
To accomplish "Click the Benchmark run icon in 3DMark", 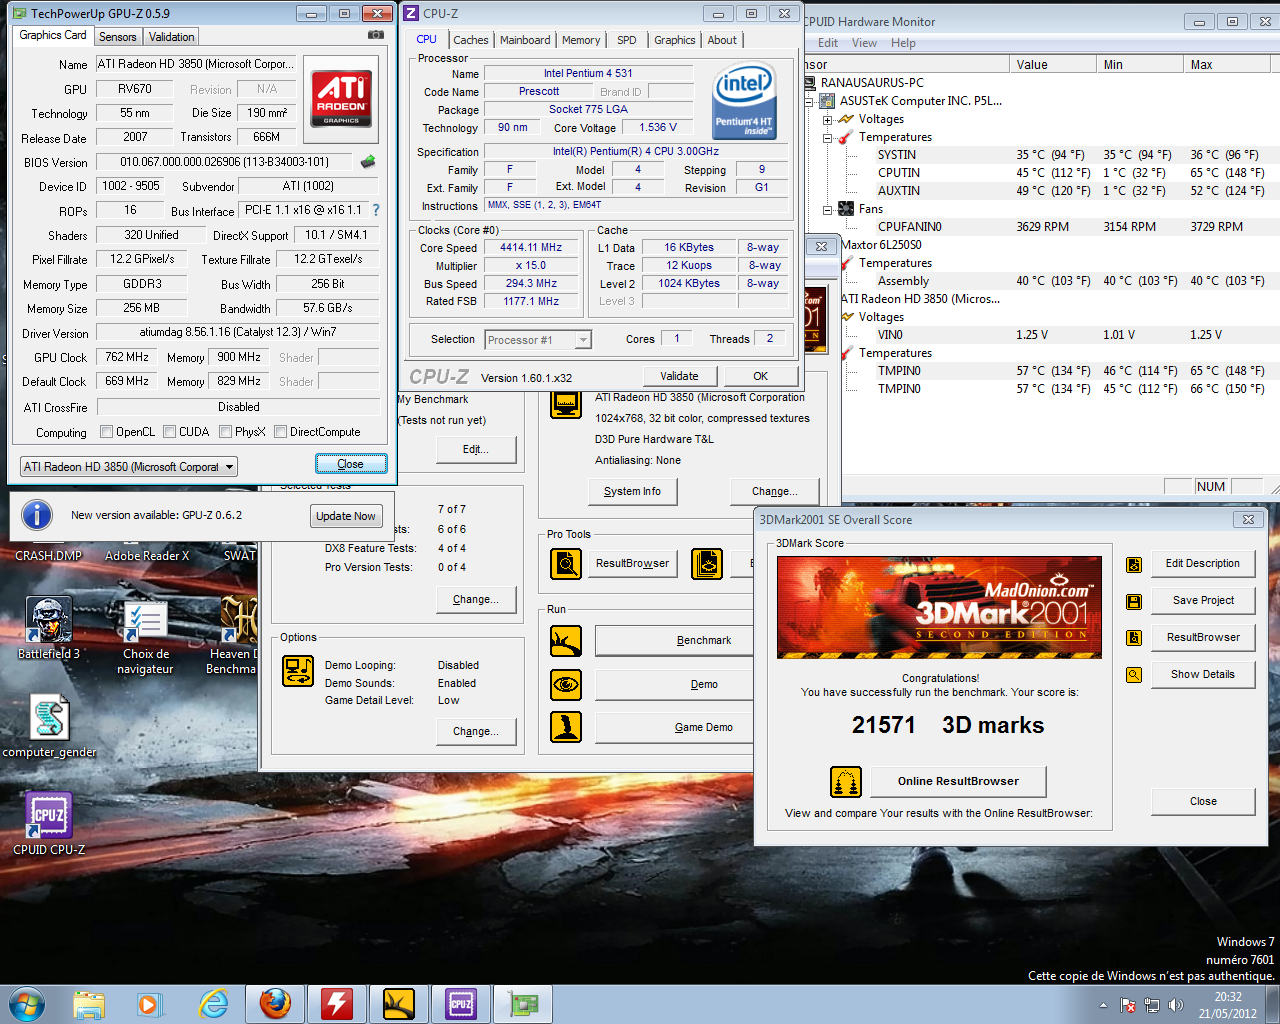I will tap(566, 641).
